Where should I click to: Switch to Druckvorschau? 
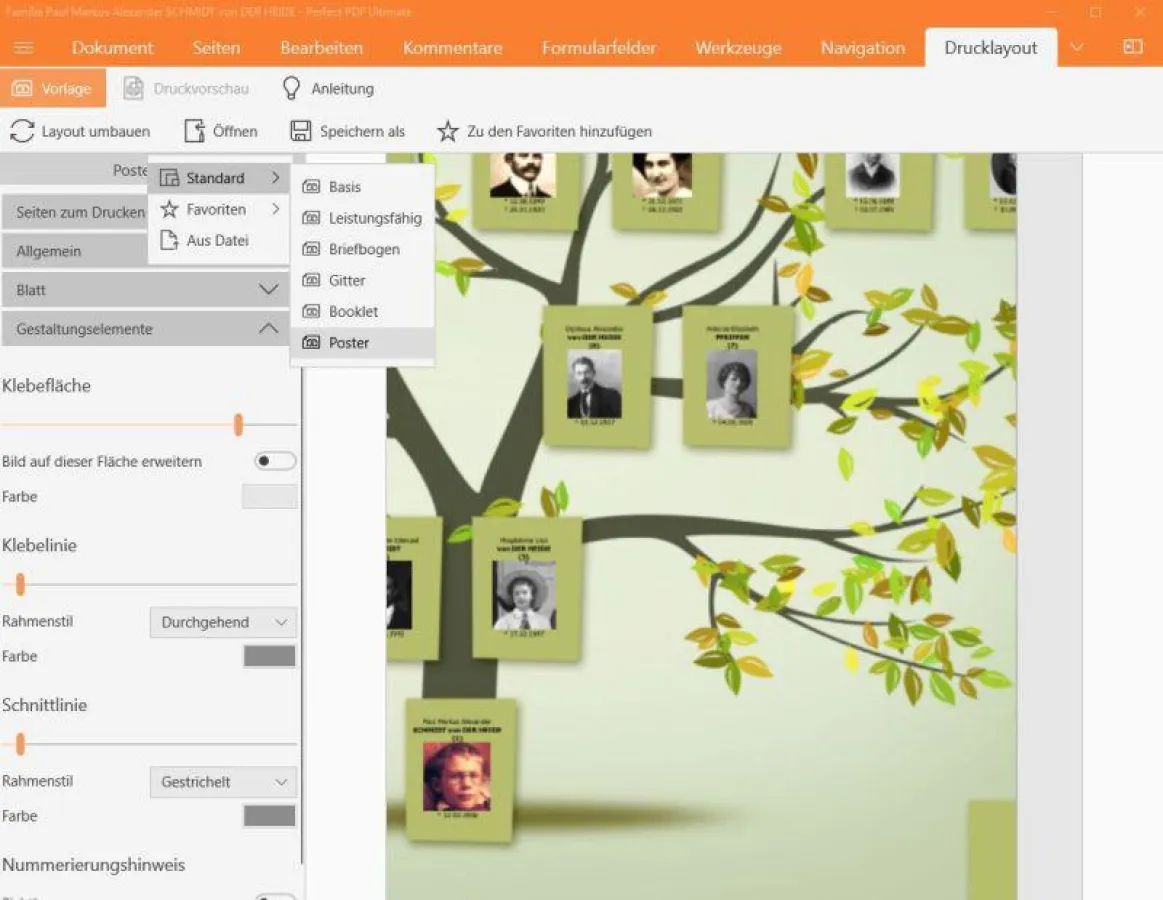pos(186,88)
